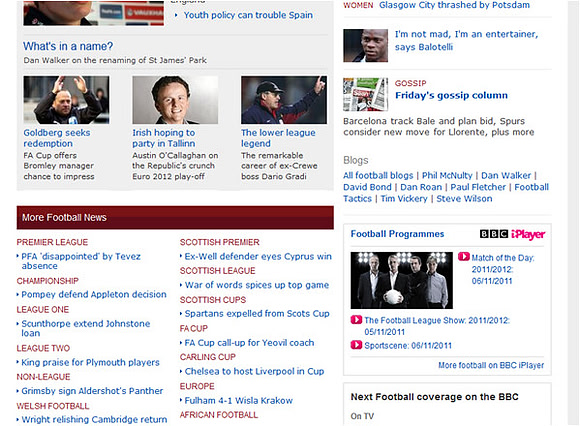Open Football Programmes heading link

click(397, 234)
